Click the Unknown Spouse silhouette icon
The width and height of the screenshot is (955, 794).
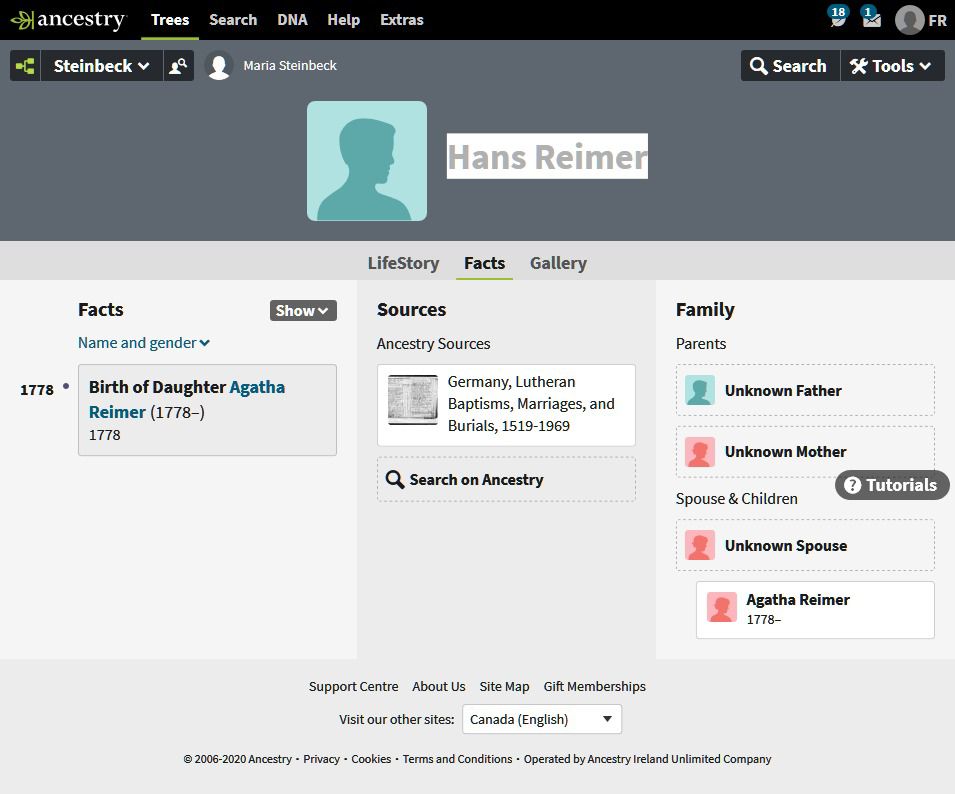[700, 545]
